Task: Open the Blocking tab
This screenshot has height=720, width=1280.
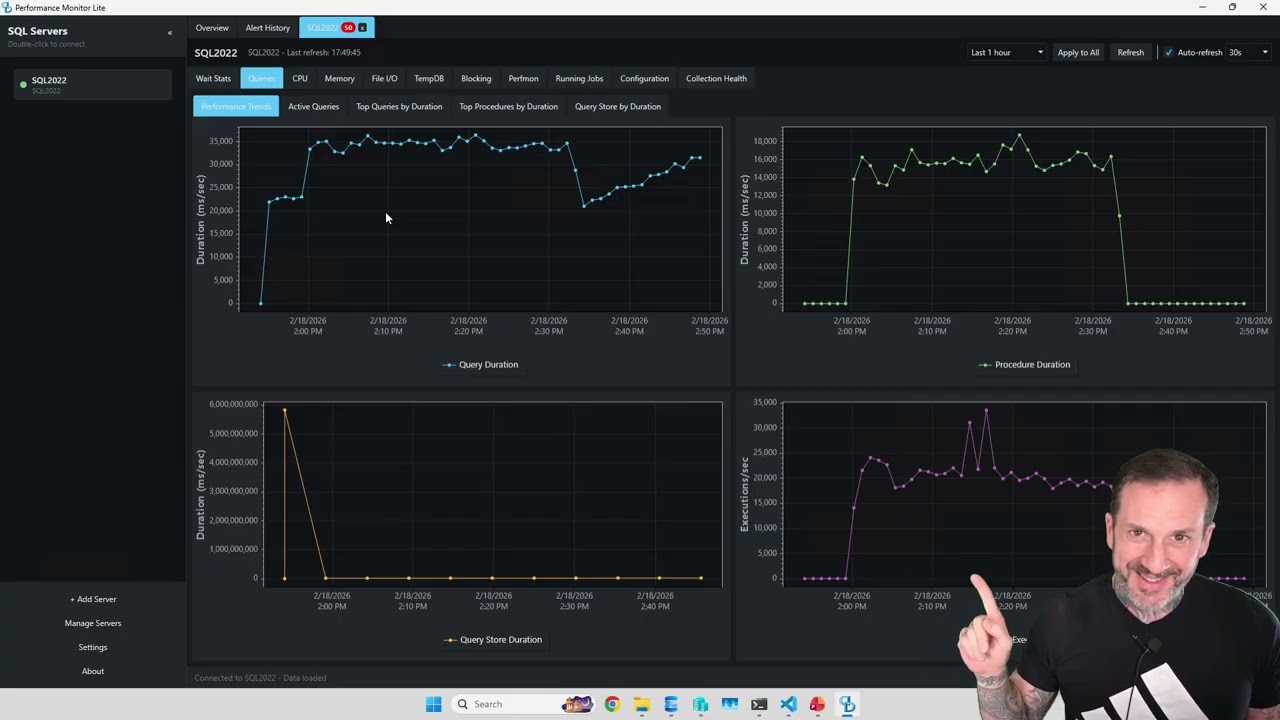Action: [476, 78]
